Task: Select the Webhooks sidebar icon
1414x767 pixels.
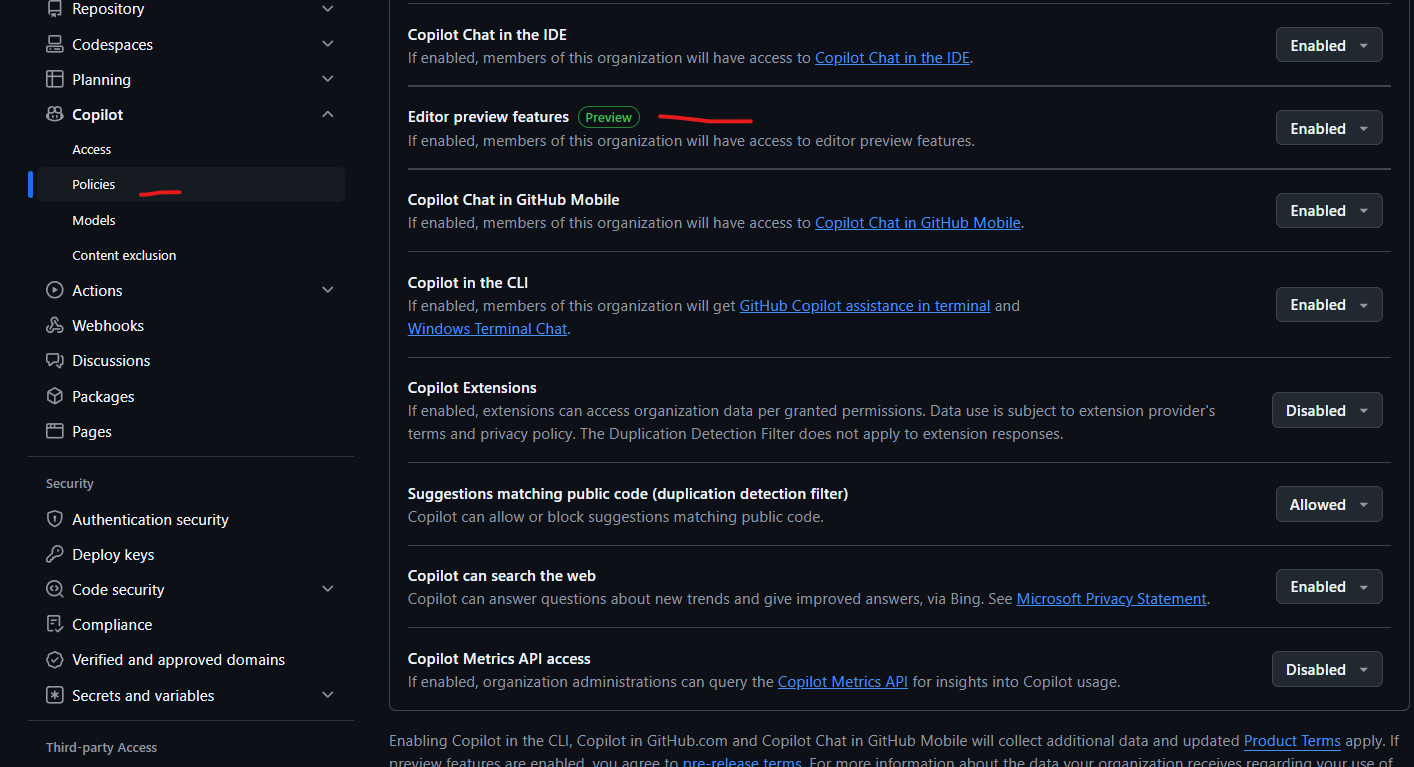Action: tap(54, 325)
